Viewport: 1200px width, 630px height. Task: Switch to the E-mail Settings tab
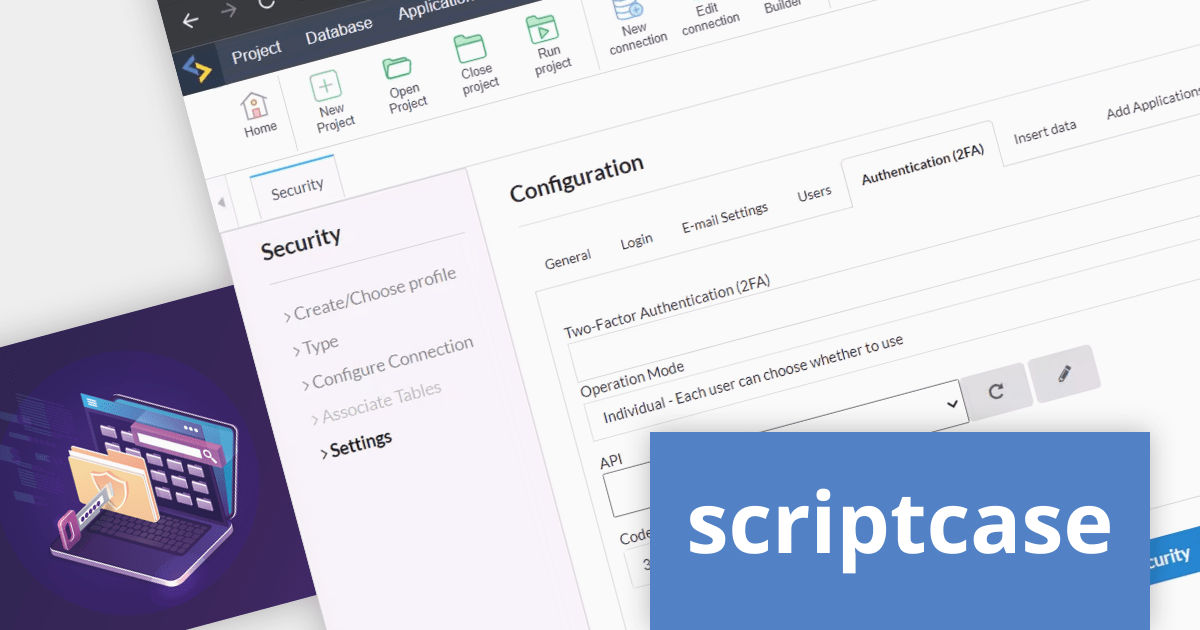click(x=724, y=217)
